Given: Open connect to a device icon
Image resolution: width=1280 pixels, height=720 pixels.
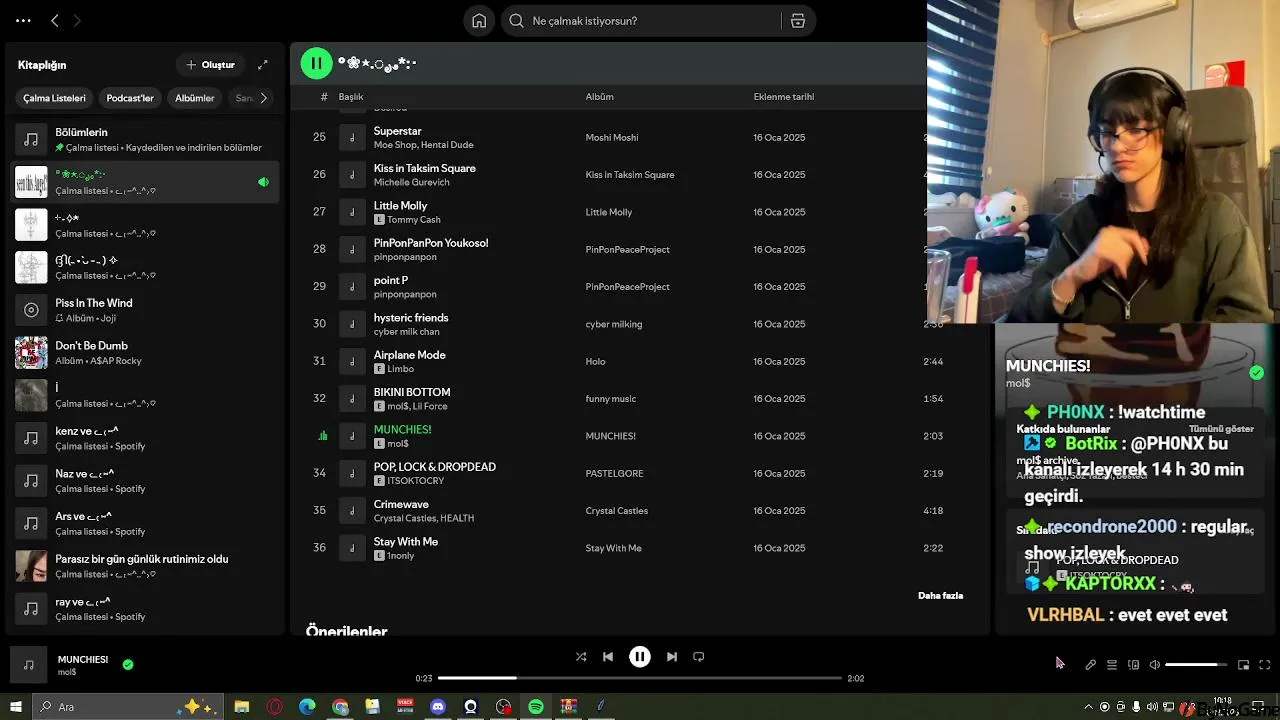Looking at the screenshot, I should pyautogui.click(x=1133, y=665).
